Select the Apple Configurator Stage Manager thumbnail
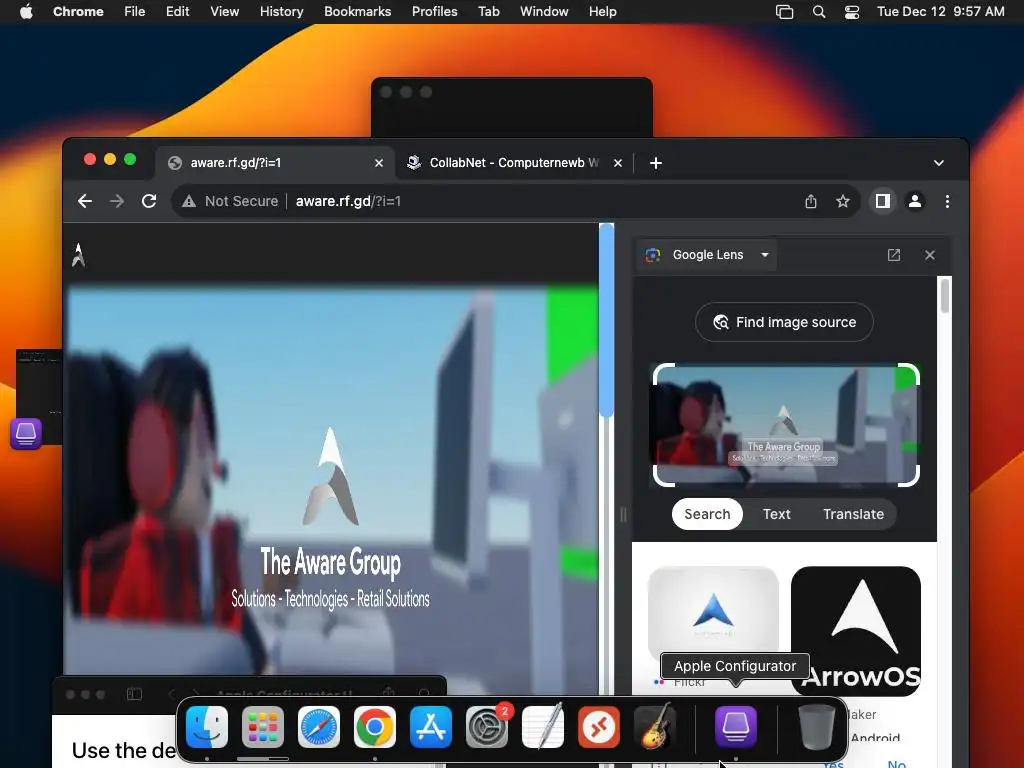1024x768 pixels. [x=38, y=397]
